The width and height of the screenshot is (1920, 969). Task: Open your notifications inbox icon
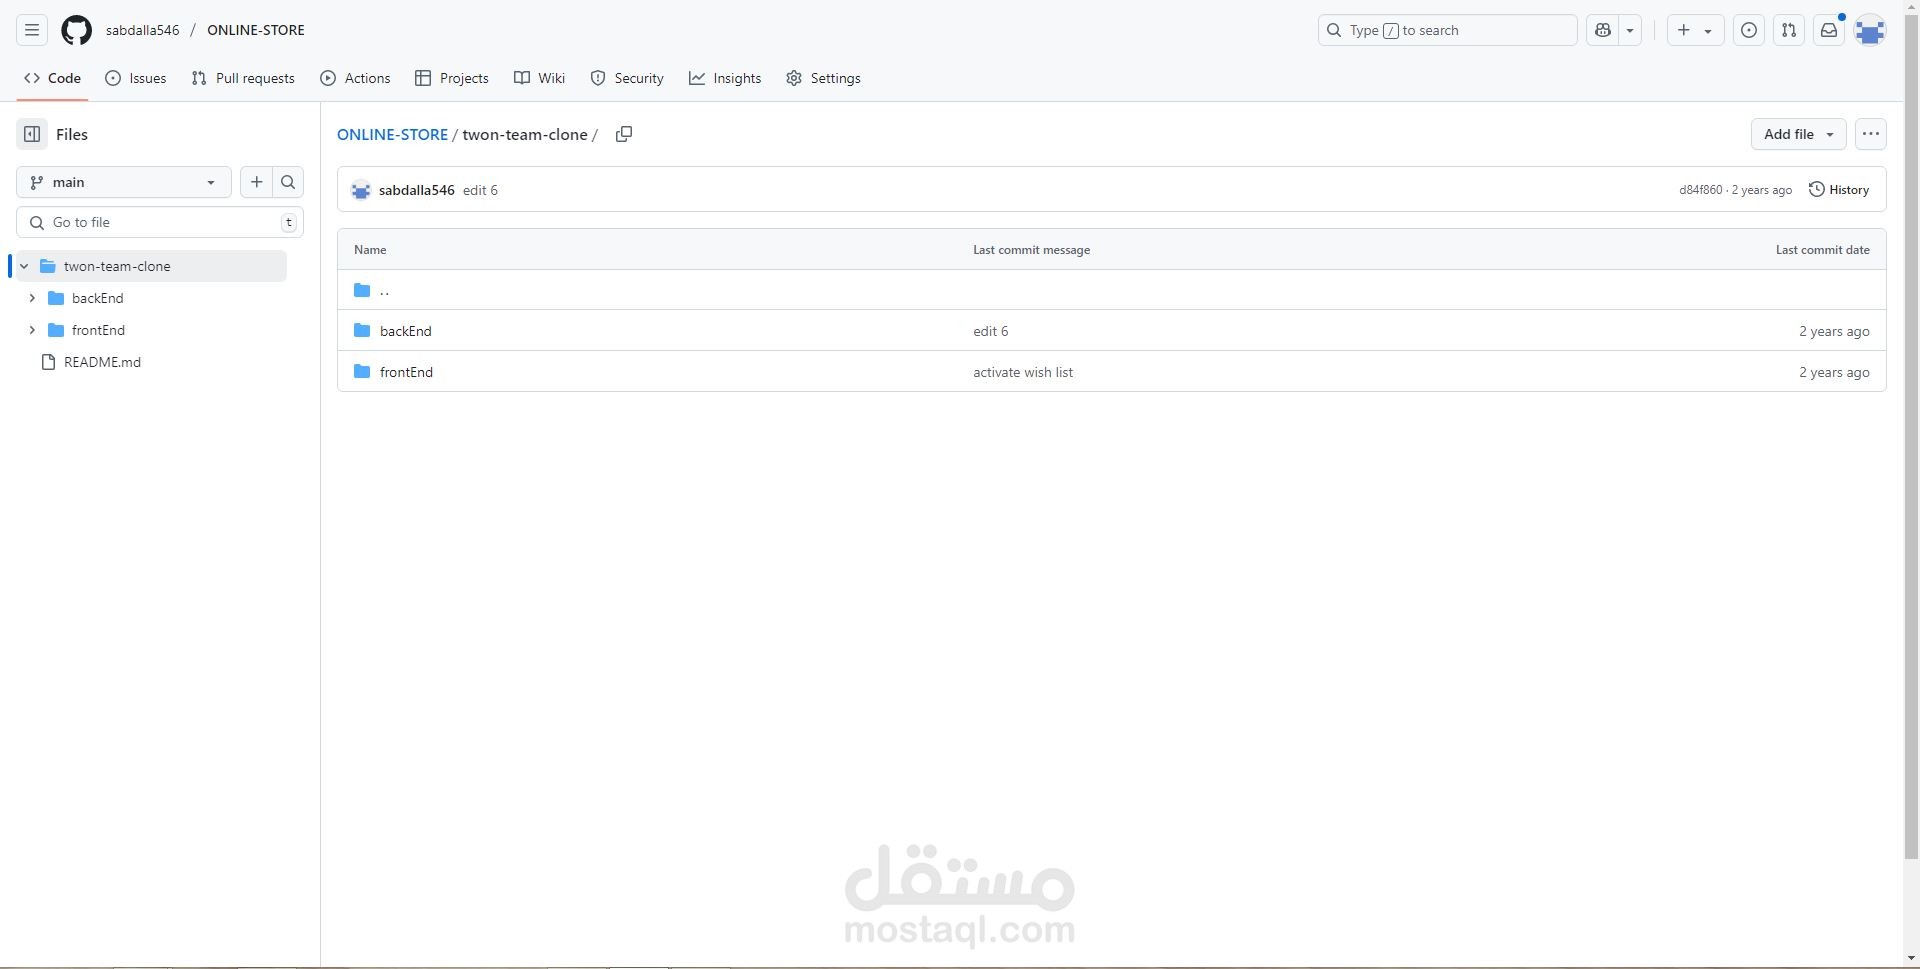(x=1829, y=30)
